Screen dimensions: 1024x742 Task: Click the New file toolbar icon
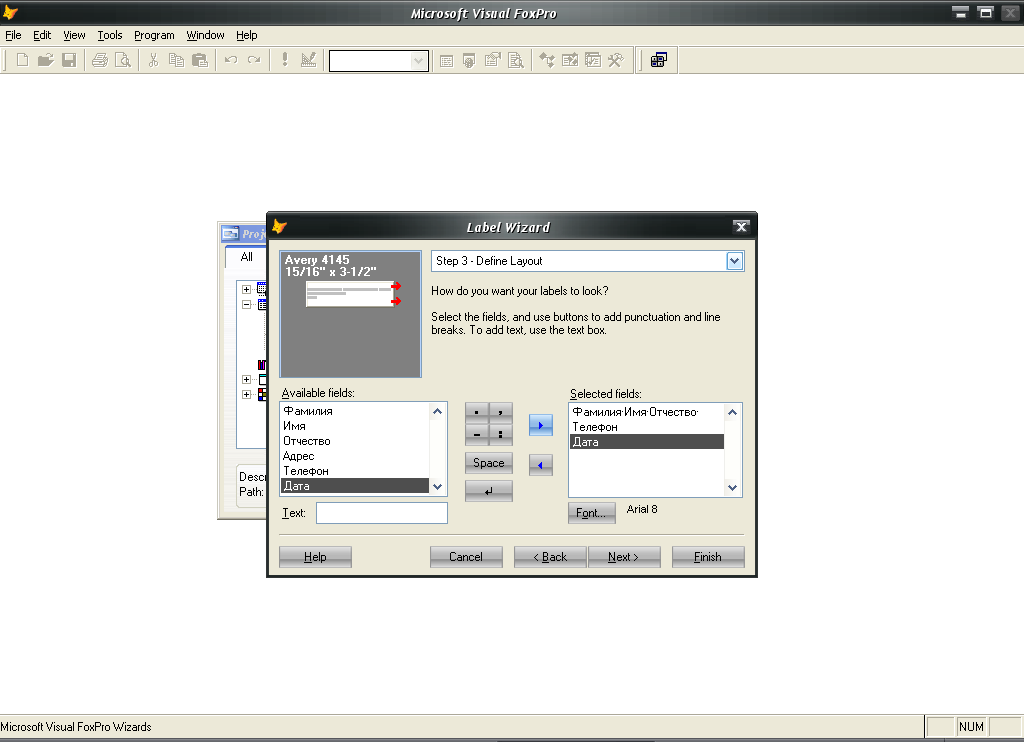click(22, 61)
